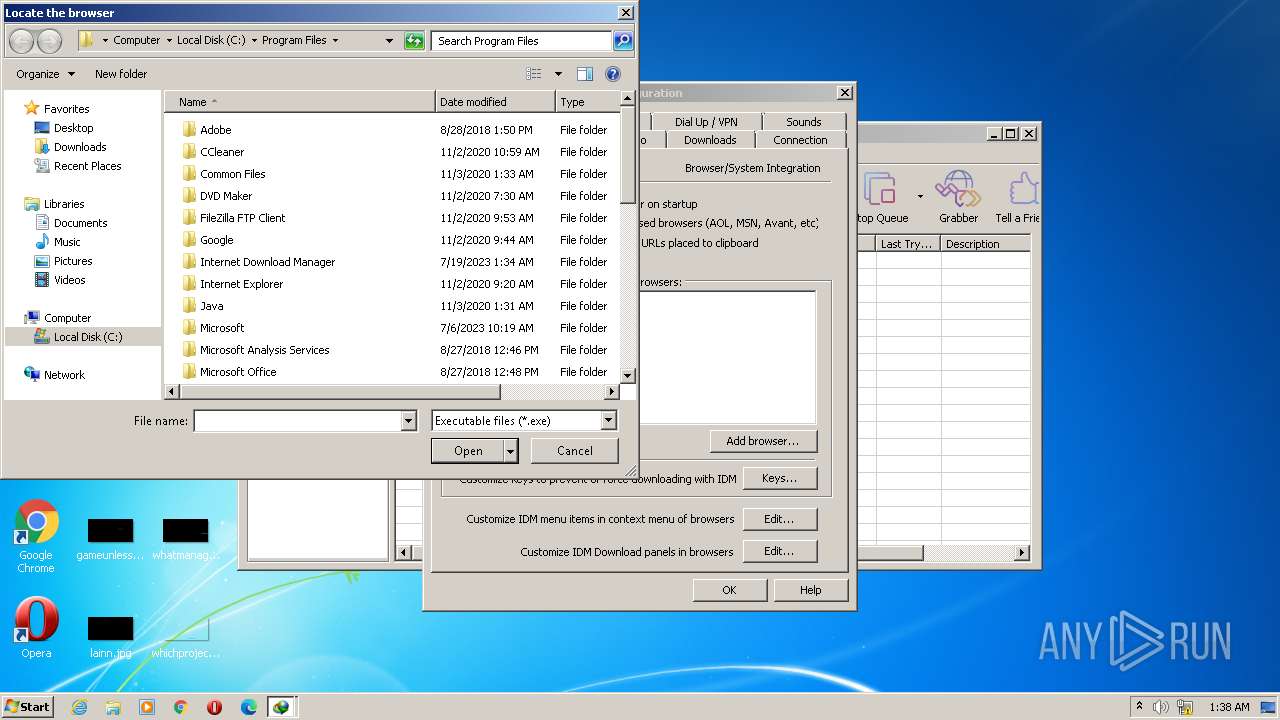1280x720 pixels.
Task: Show hidden system tray icons
Action: tap(1139, 707)
